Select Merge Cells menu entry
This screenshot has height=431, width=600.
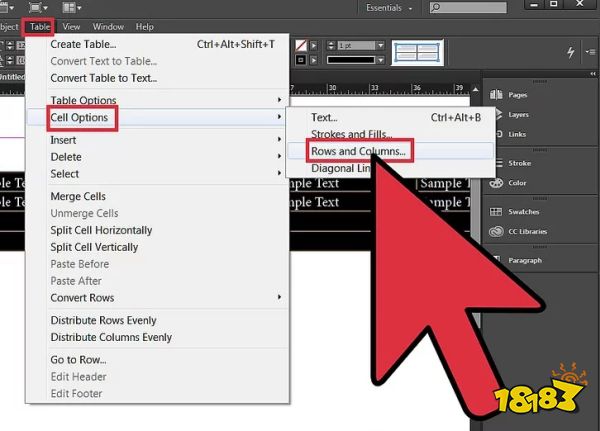pos(78,197)
